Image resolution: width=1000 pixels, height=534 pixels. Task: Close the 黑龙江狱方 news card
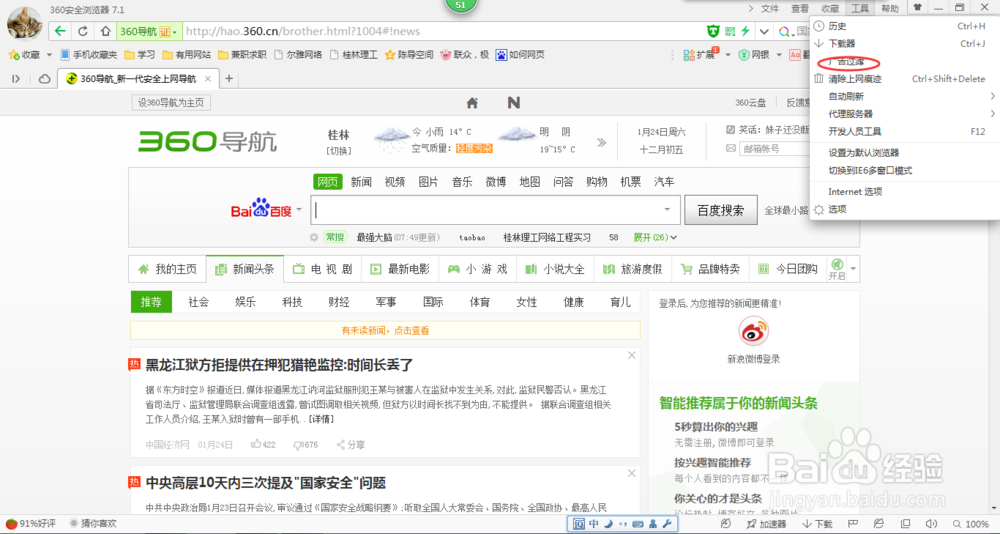pyautogui.click(x=632, y=355)
